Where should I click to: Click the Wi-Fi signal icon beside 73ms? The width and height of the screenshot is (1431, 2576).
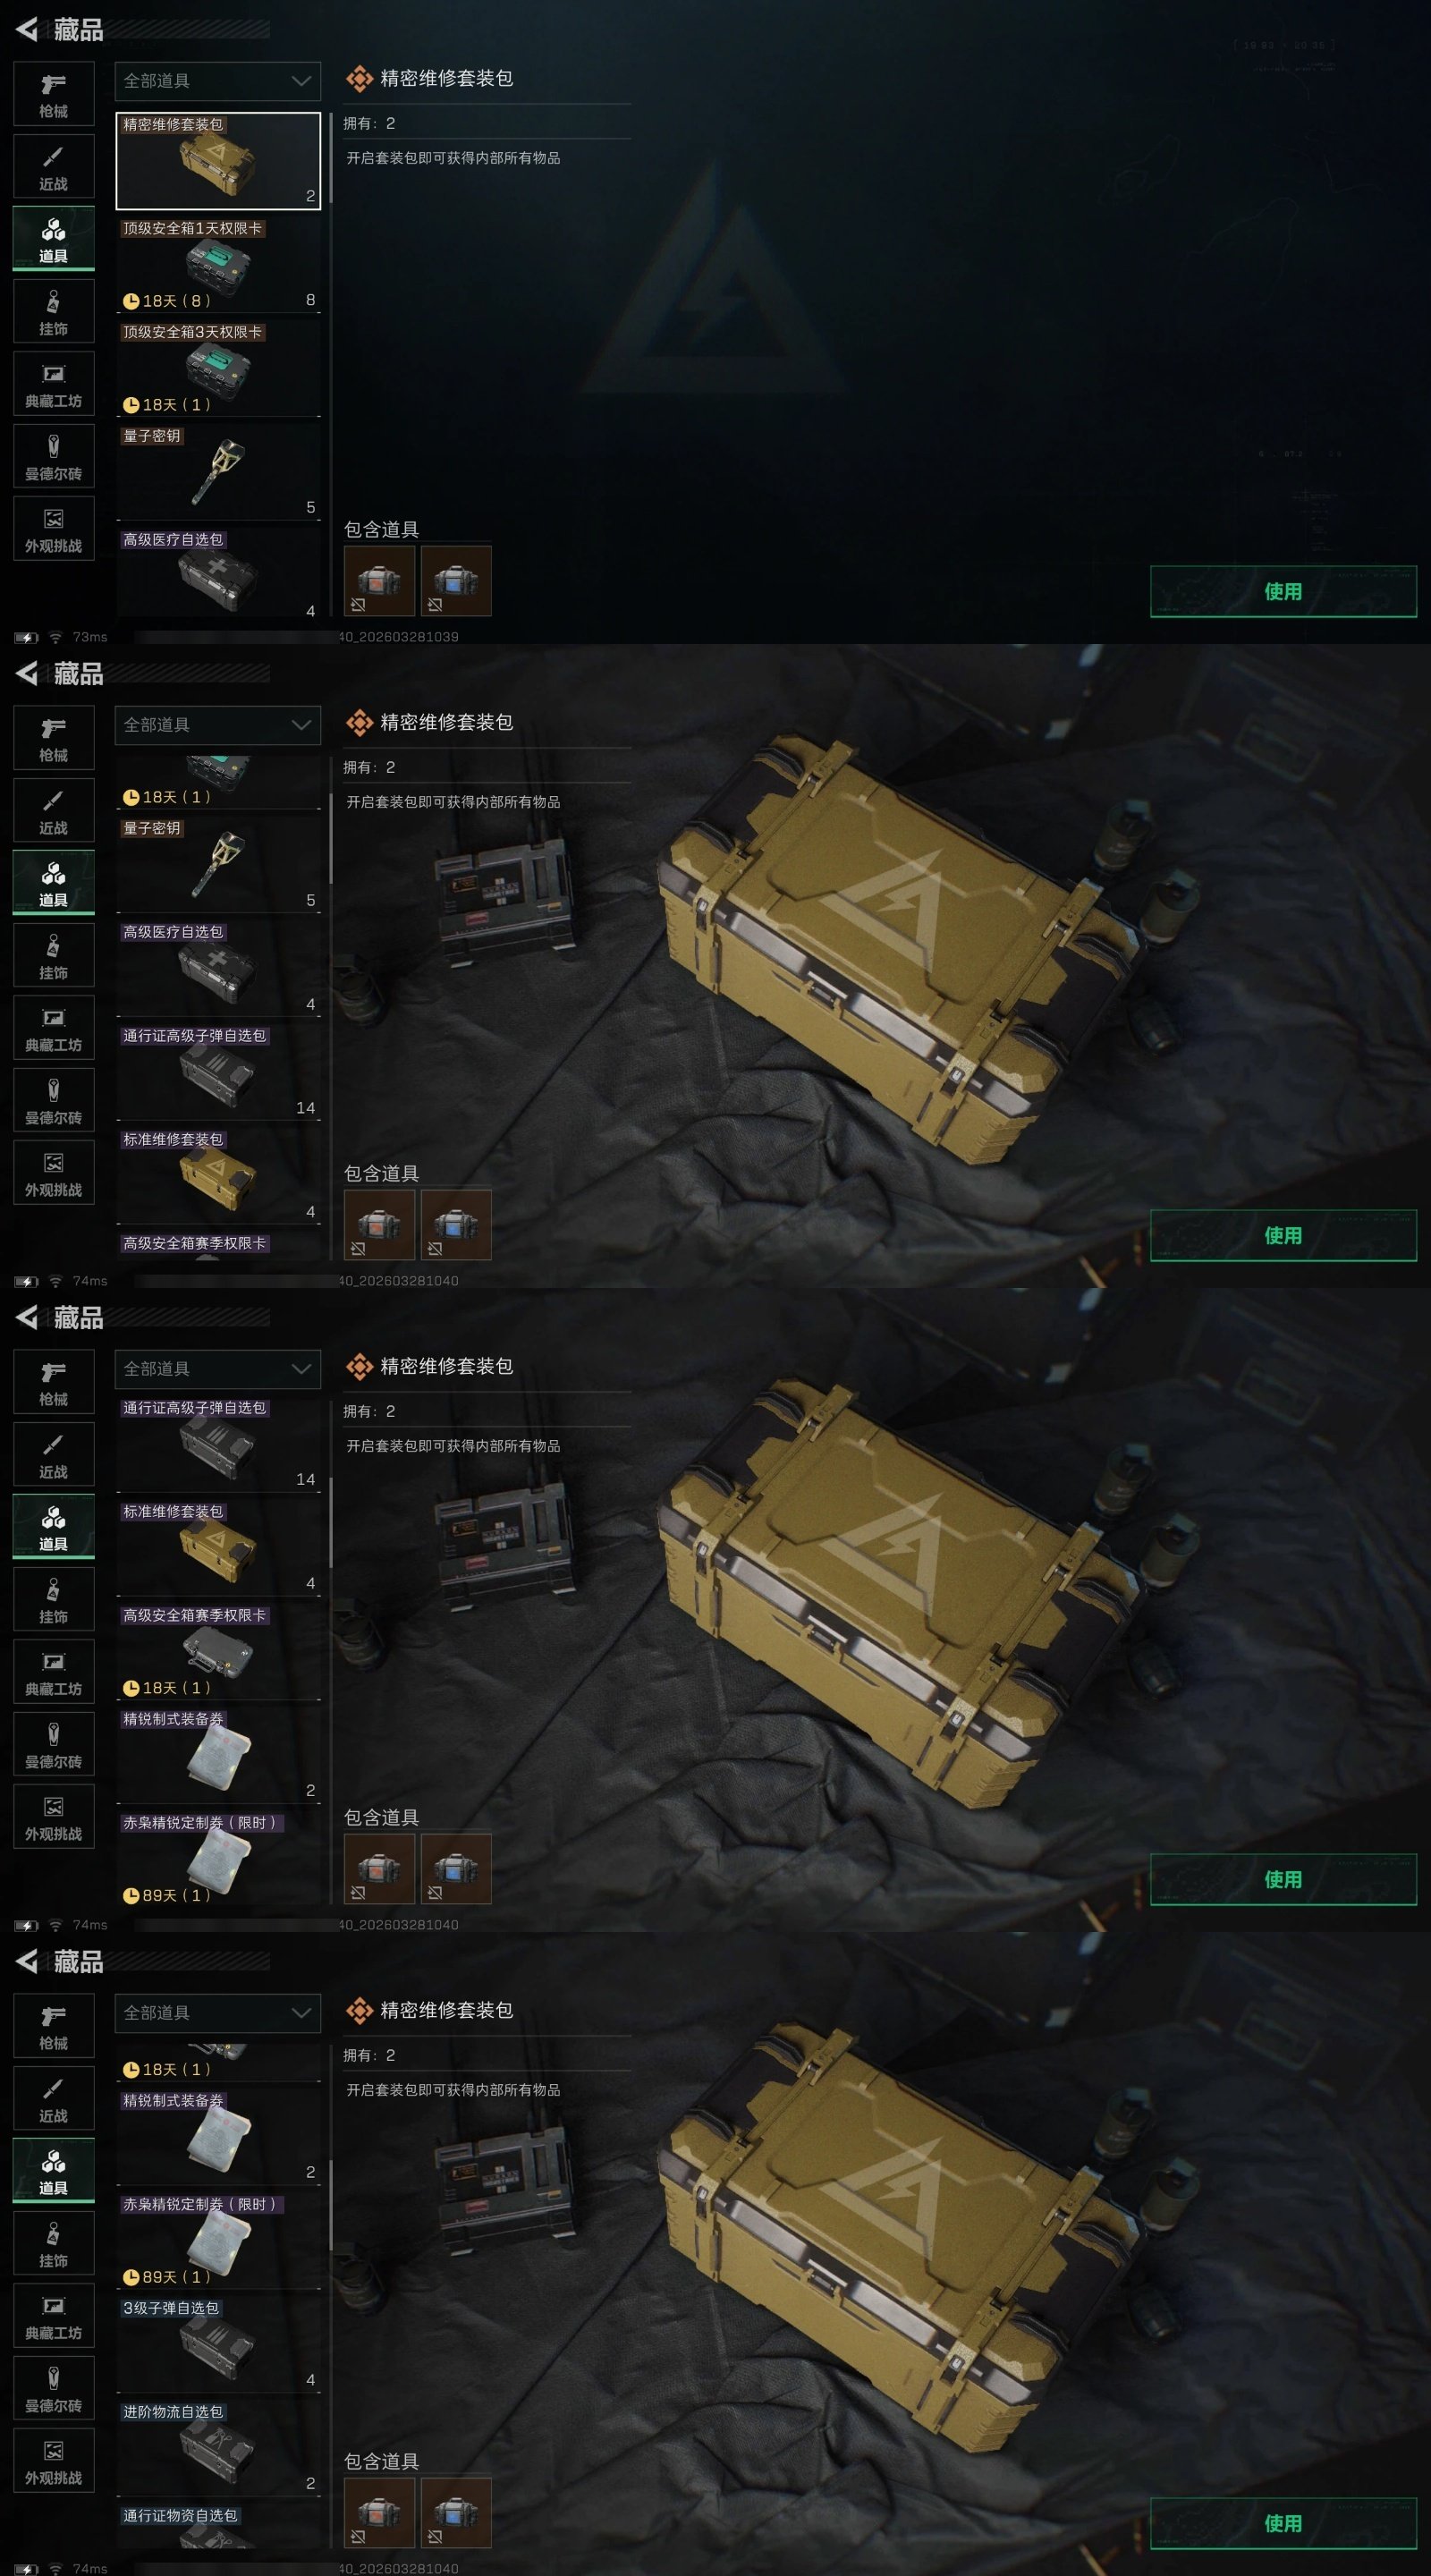(x=56, y=637)
